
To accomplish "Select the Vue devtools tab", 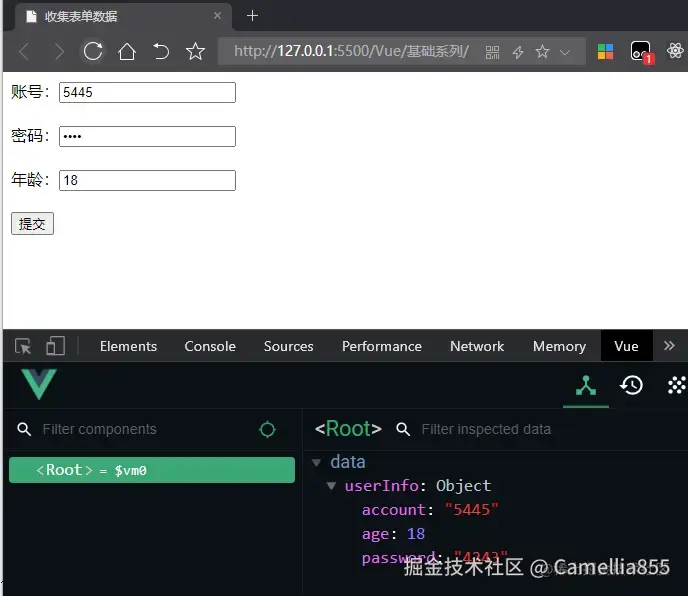I will coord(627,346).
